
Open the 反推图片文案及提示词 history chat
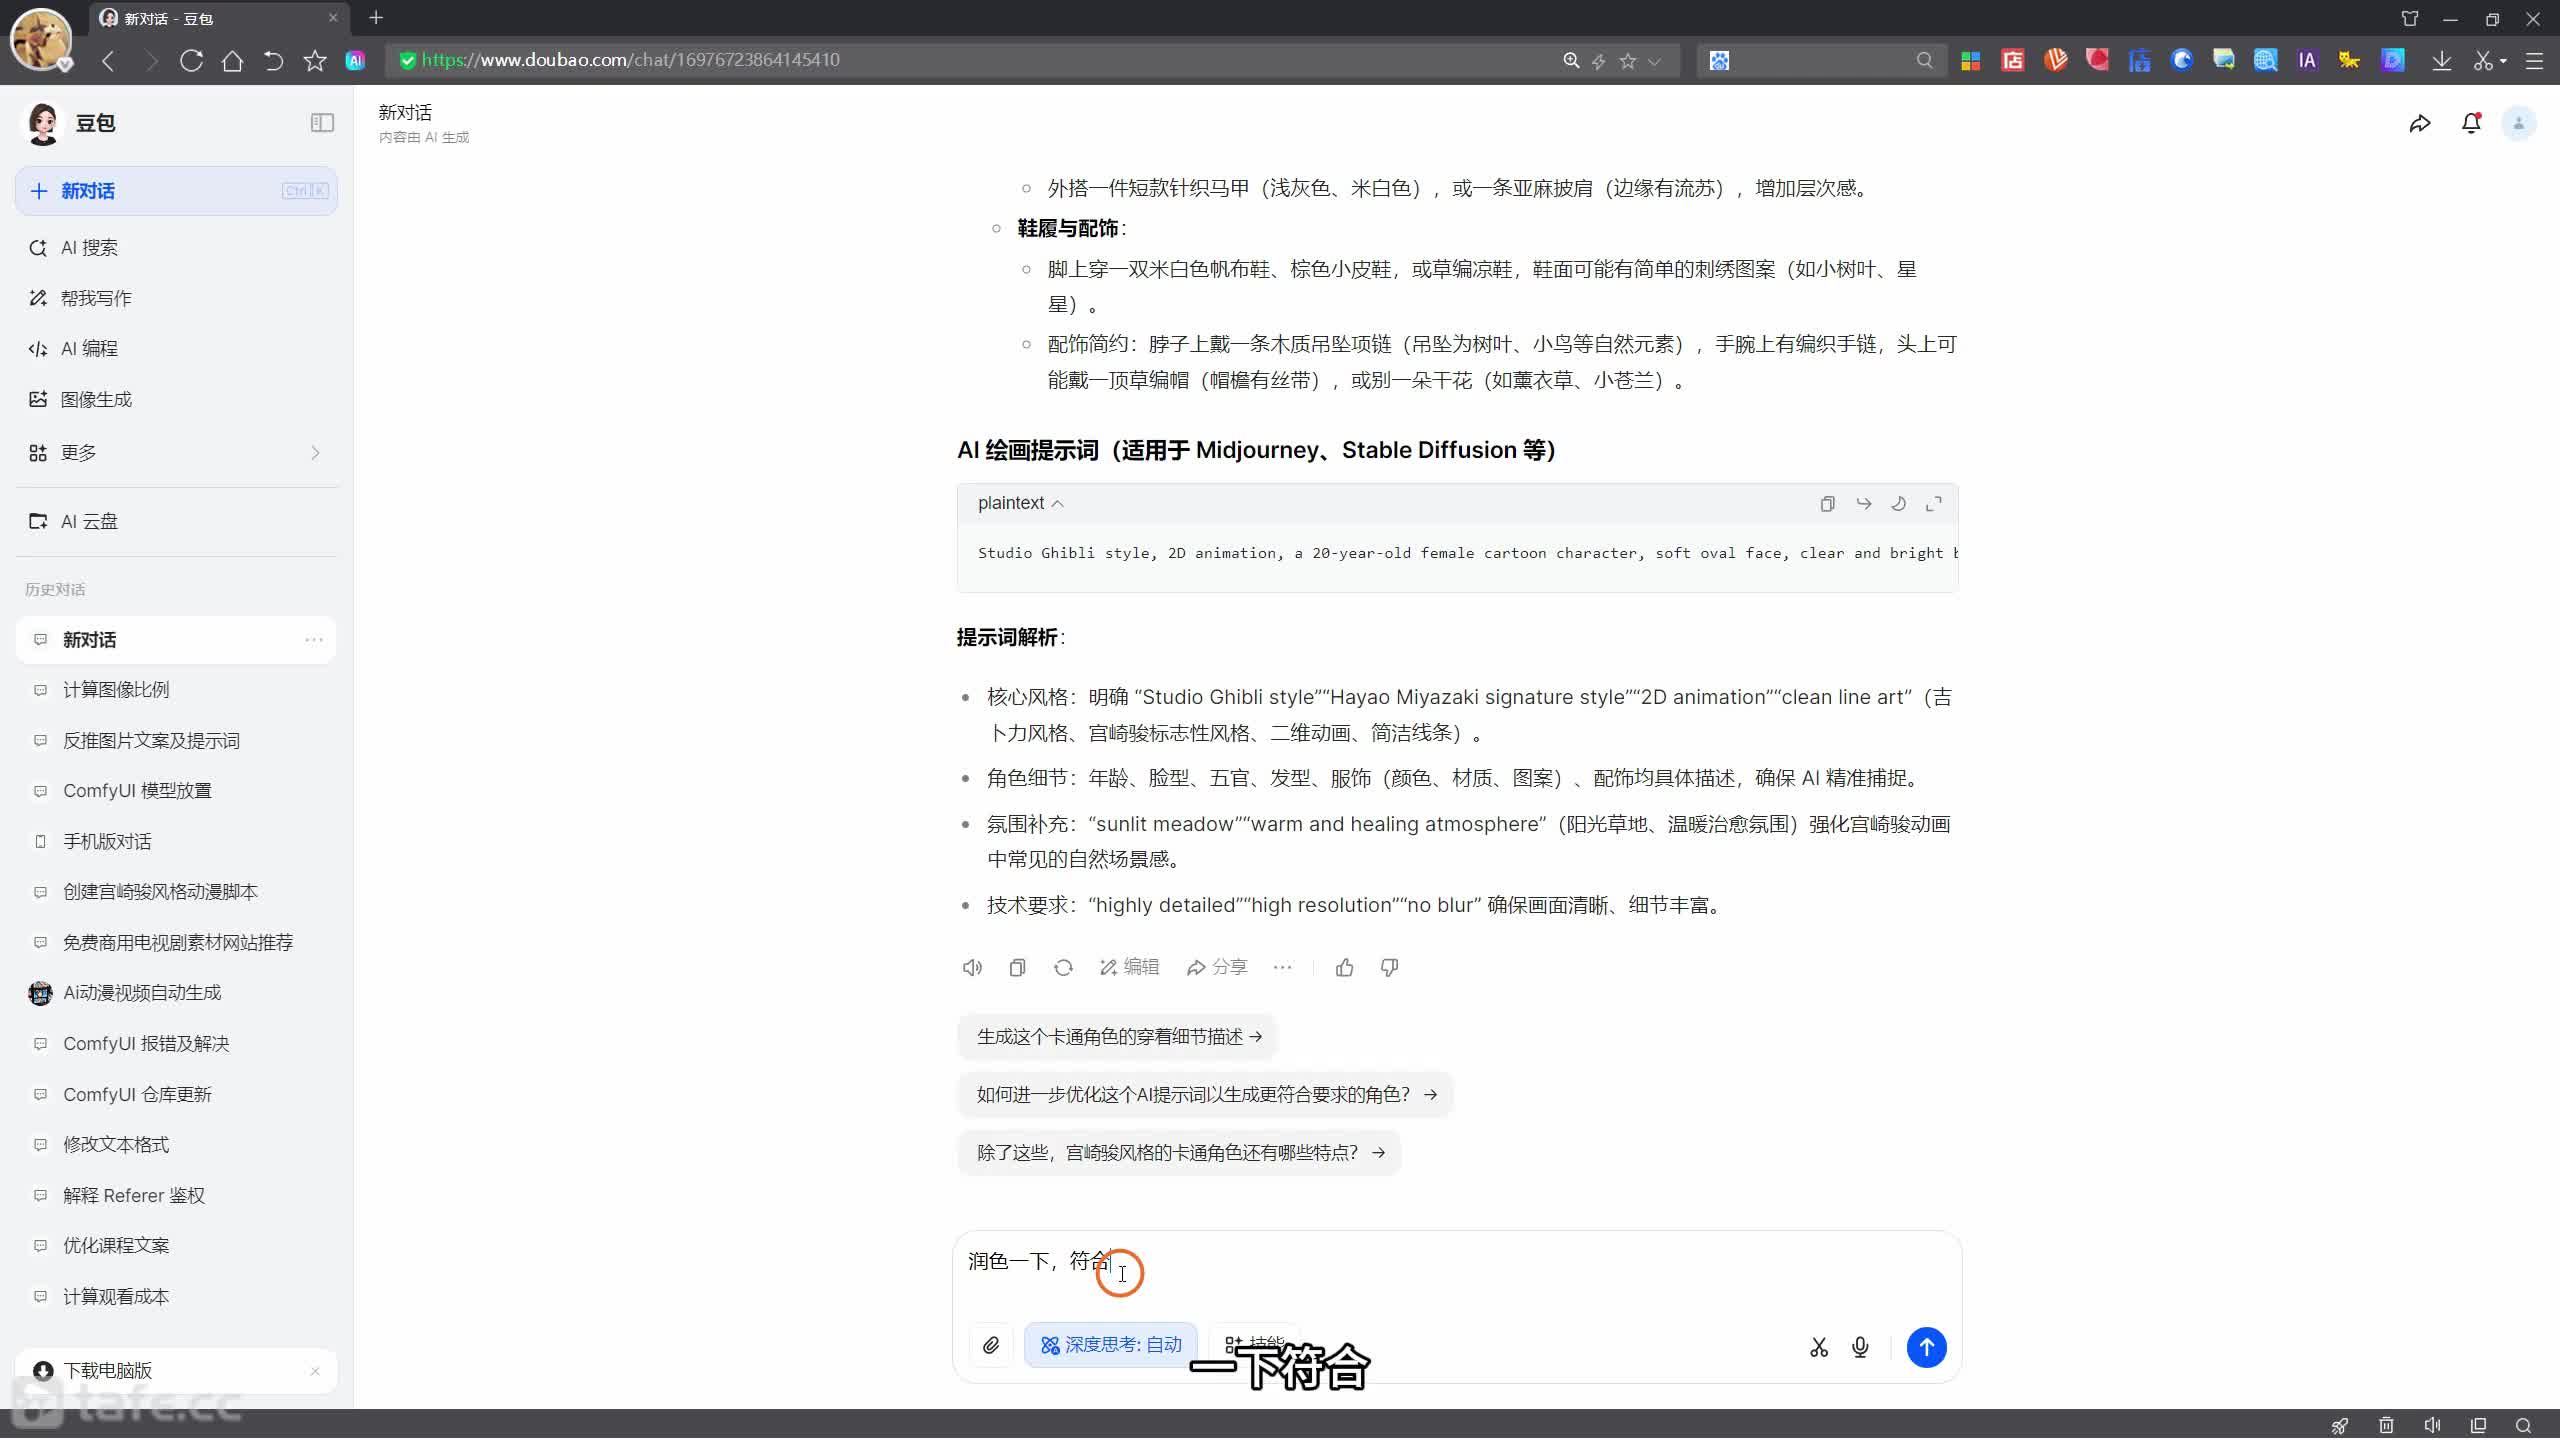tap(176, 741)
